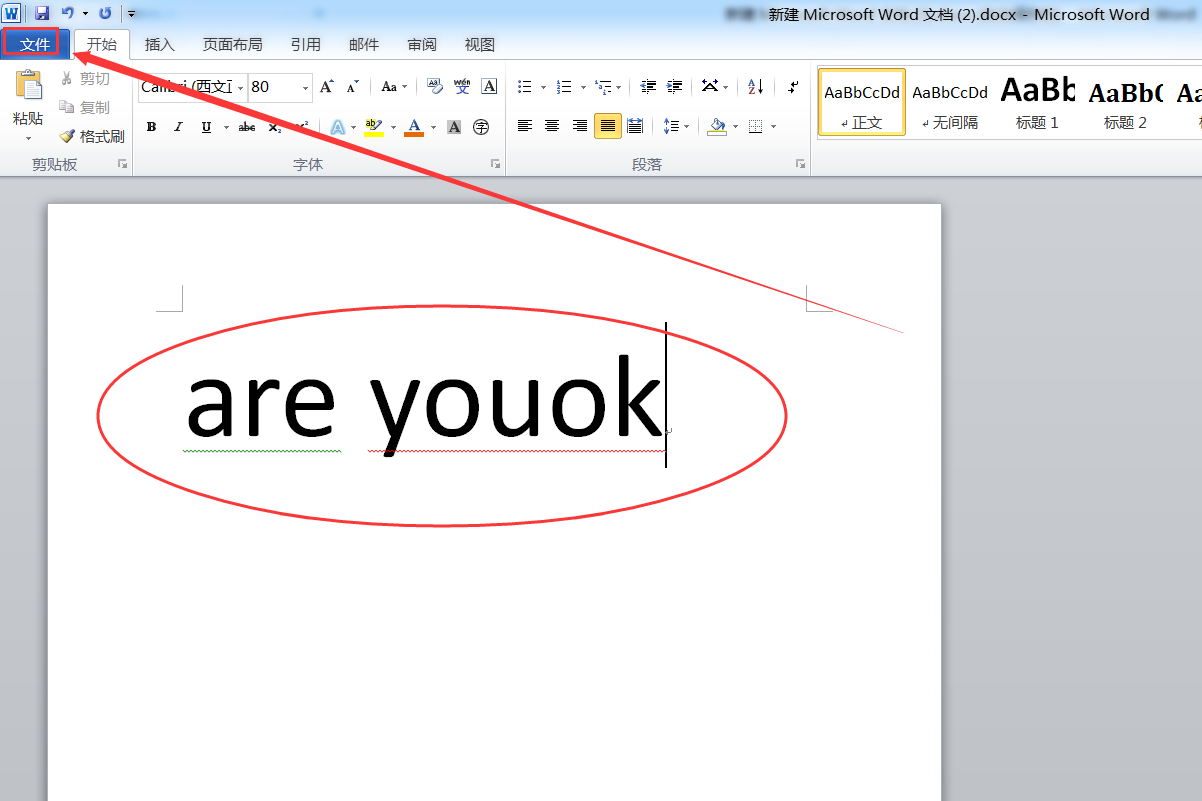The height and width of the screenshot is (801, 1202).
Task: Click the Grow Font icon
Action: click(326, 87)
